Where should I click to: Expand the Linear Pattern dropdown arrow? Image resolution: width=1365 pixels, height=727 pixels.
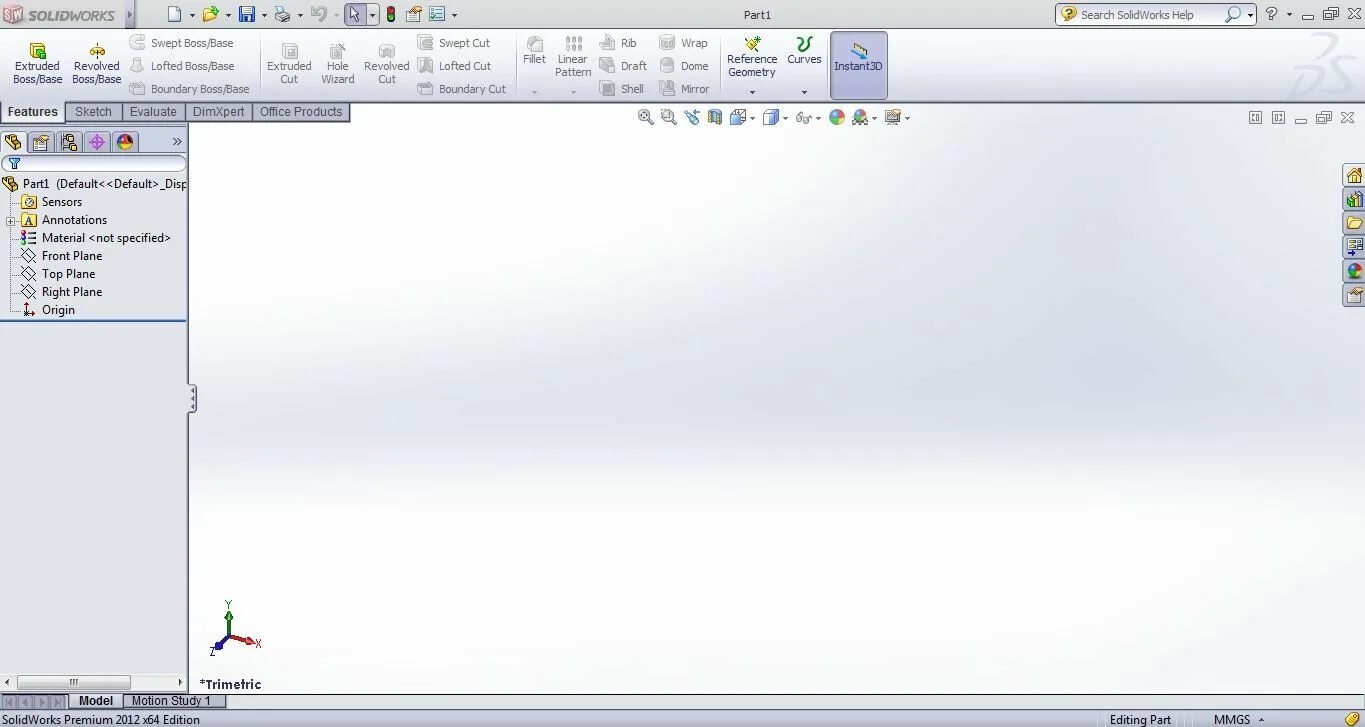[573, 92]
